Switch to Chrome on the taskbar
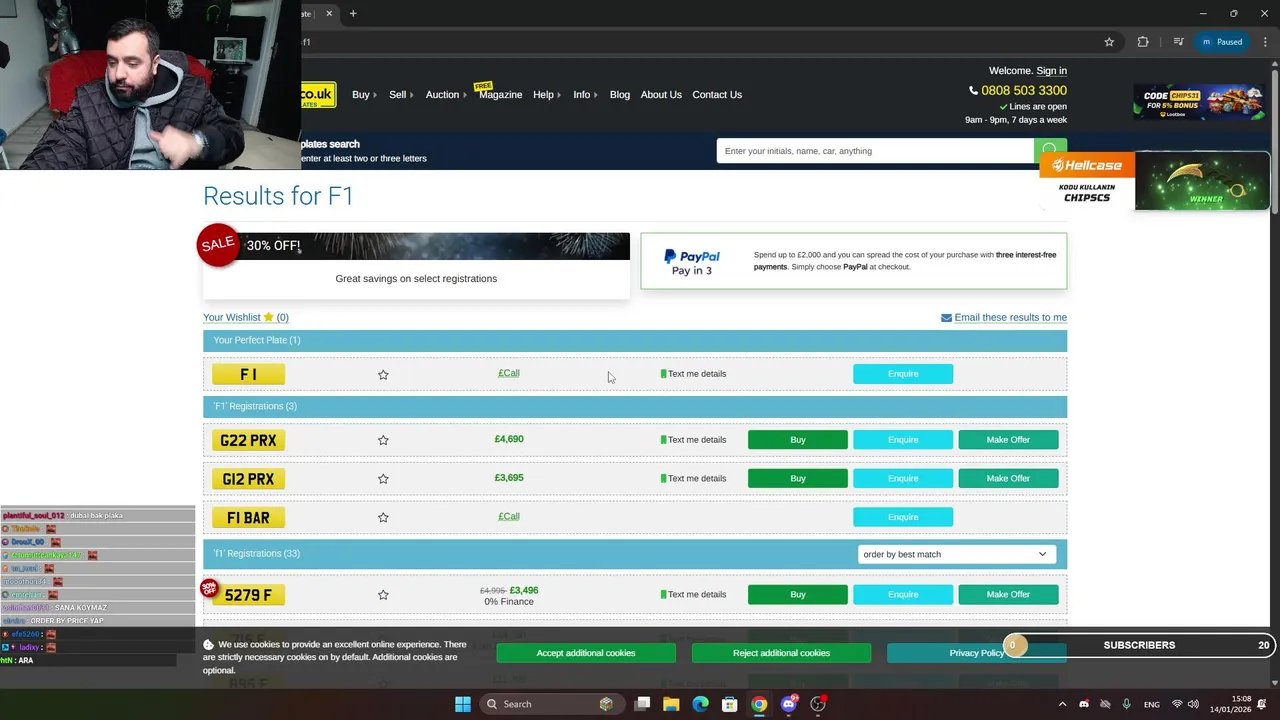Image resolution: width=1280 pixels, height=720 pixels. [x=759, y=704]
